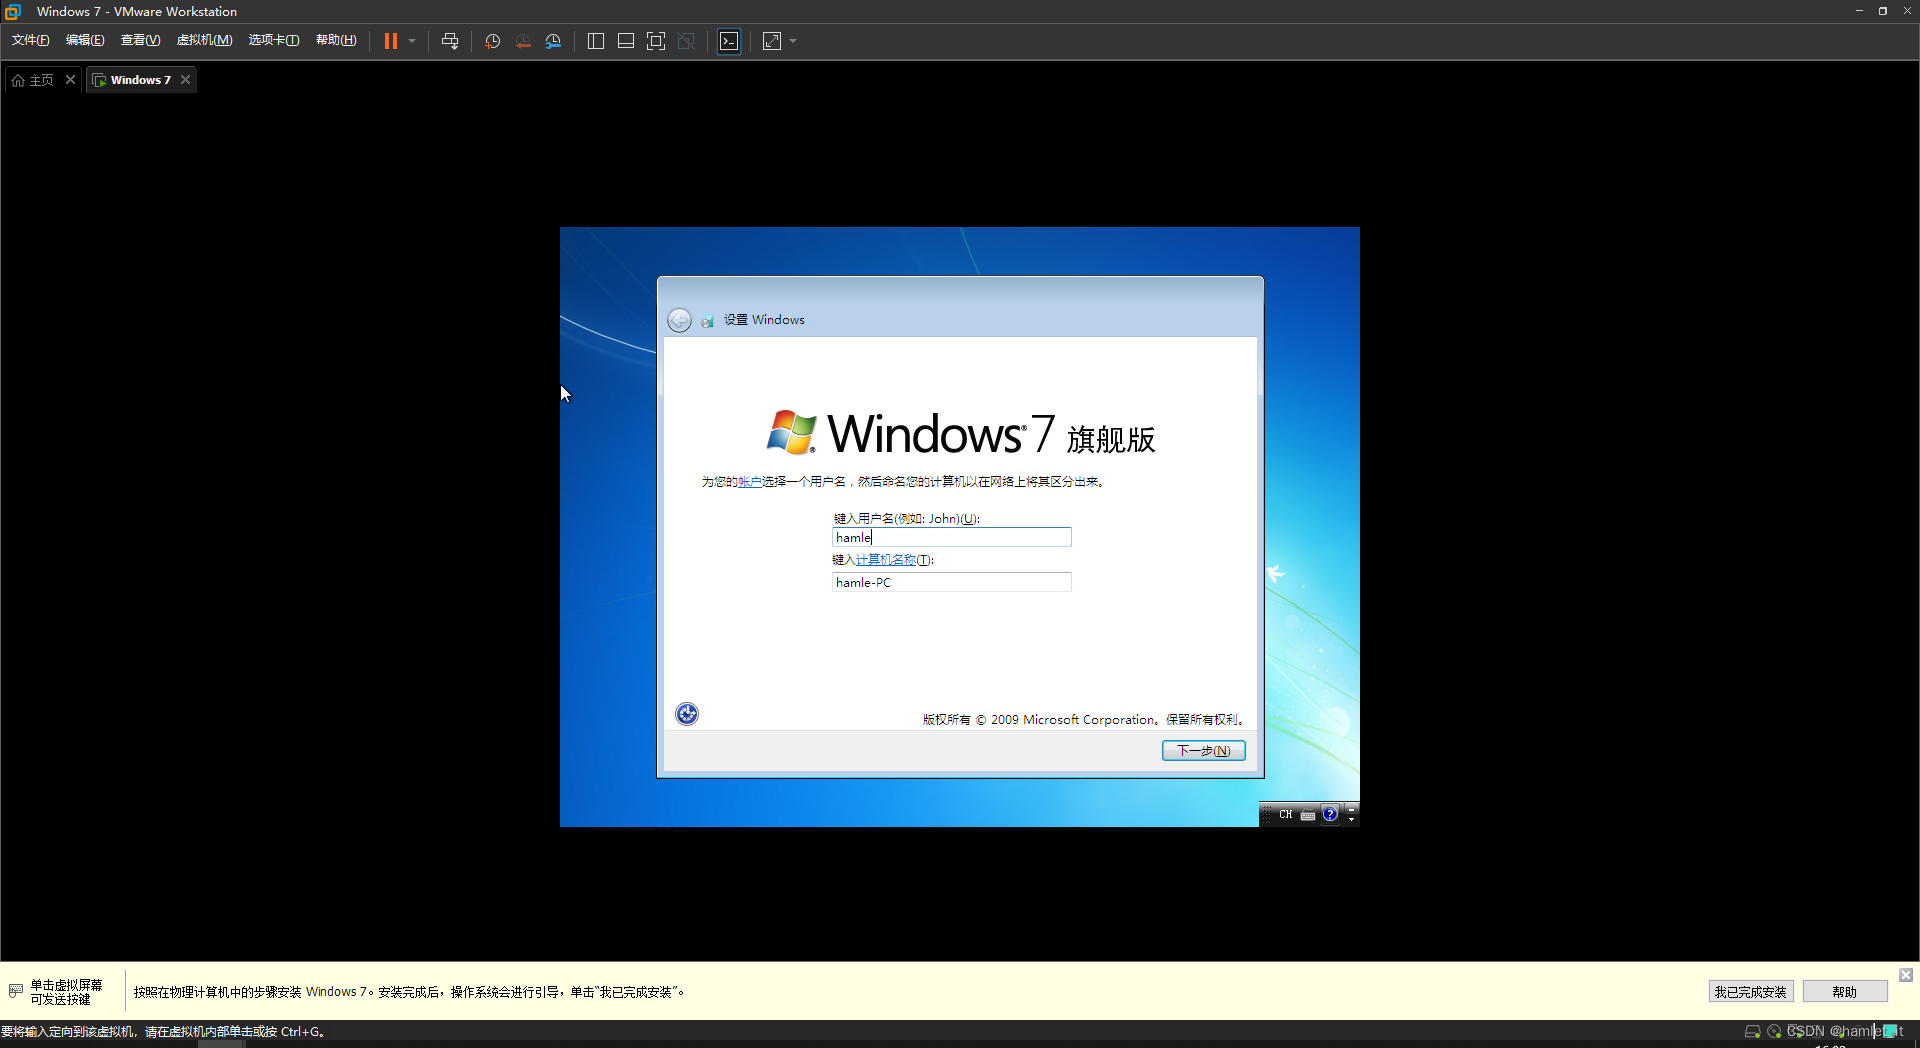Image resolution: width=1920 pixels, height=1048 pixels.
Task: Open Snapshot Manager with the wrench clock icon
Action: [x=553, y=41]
